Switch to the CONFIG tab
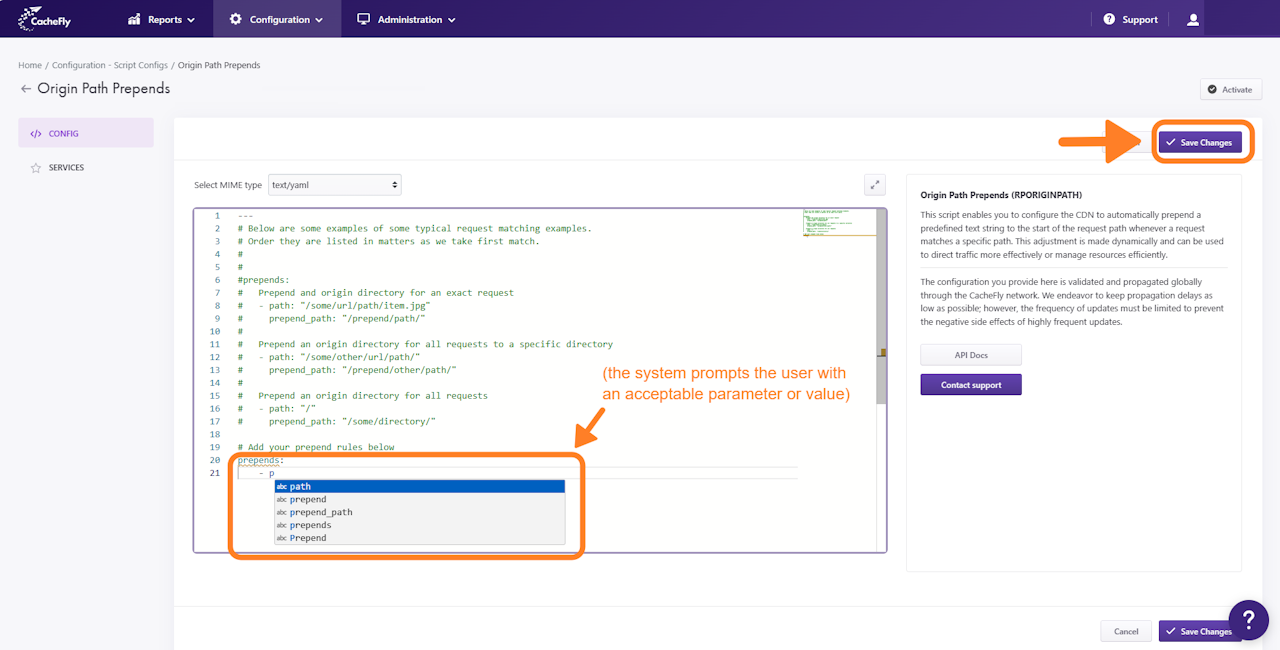Image resolution: width=1280 pixels, height=650 pixels. (x=86, y=133)
